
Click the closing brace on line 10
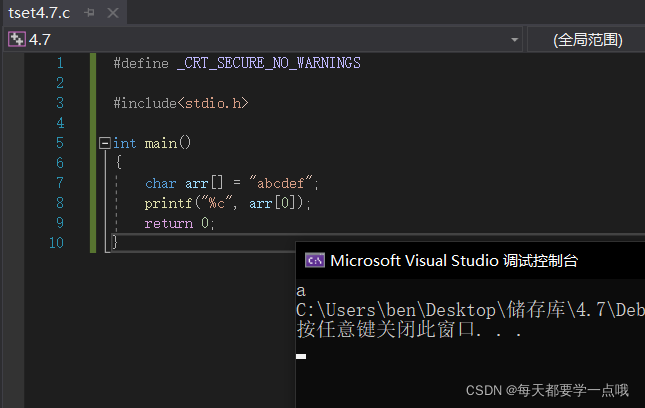click(115, 243)
